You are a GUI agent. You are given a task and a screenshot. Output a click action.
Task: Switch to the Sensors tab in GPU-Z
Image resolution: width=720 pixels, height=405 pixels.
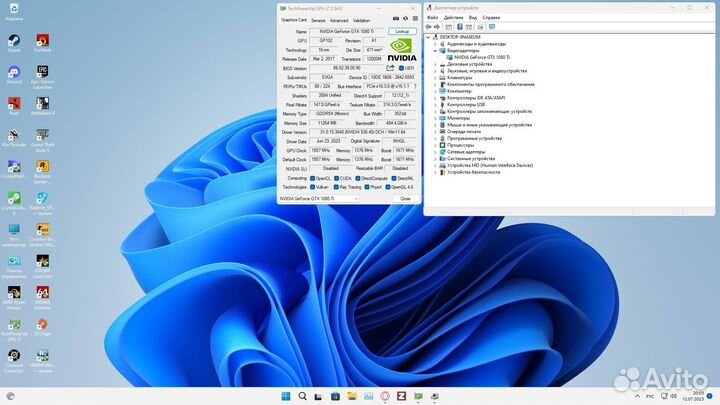coord(318,20)
